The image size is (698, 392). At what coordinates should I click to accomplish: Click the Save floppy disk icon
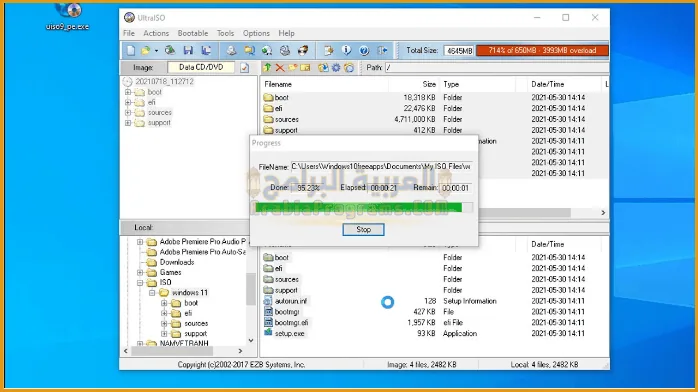click(188, 50)
